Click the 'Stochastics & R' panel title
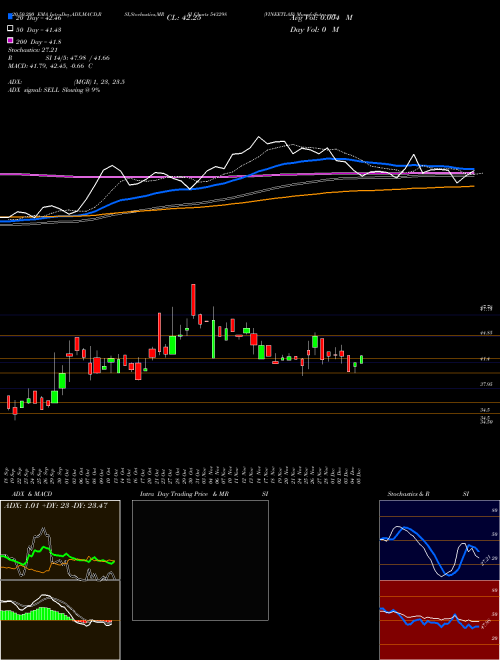 (409, 494)
